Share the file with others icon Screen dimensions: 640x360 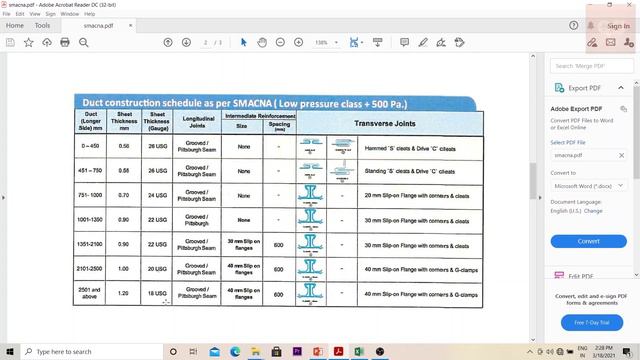pyautogui.click(x=629, y=42)
